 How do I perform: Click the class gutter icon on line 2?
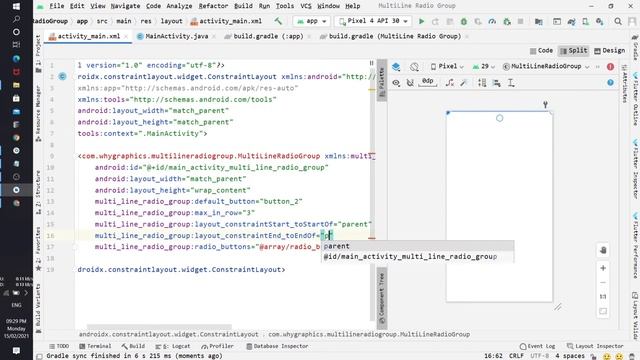click(62, 76)
